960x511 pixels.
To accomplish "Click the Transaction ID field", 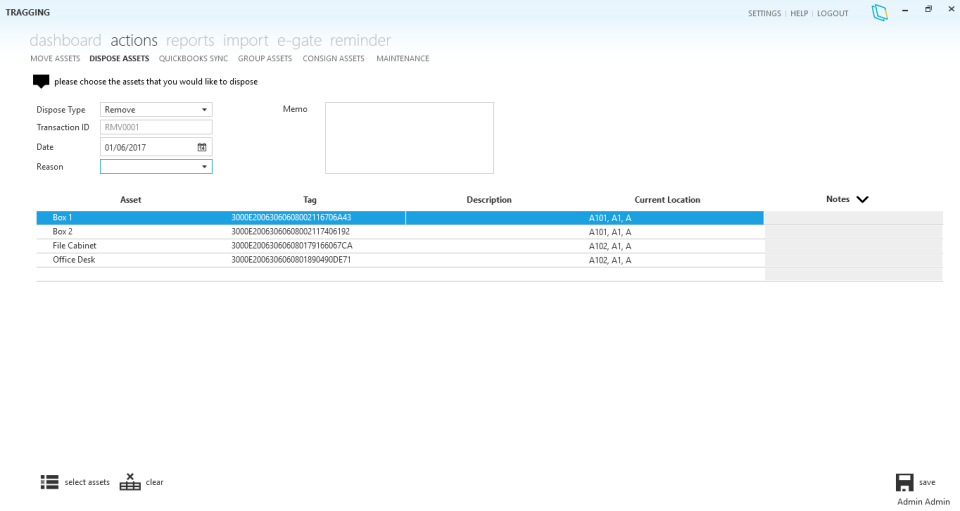I will 156,127.
